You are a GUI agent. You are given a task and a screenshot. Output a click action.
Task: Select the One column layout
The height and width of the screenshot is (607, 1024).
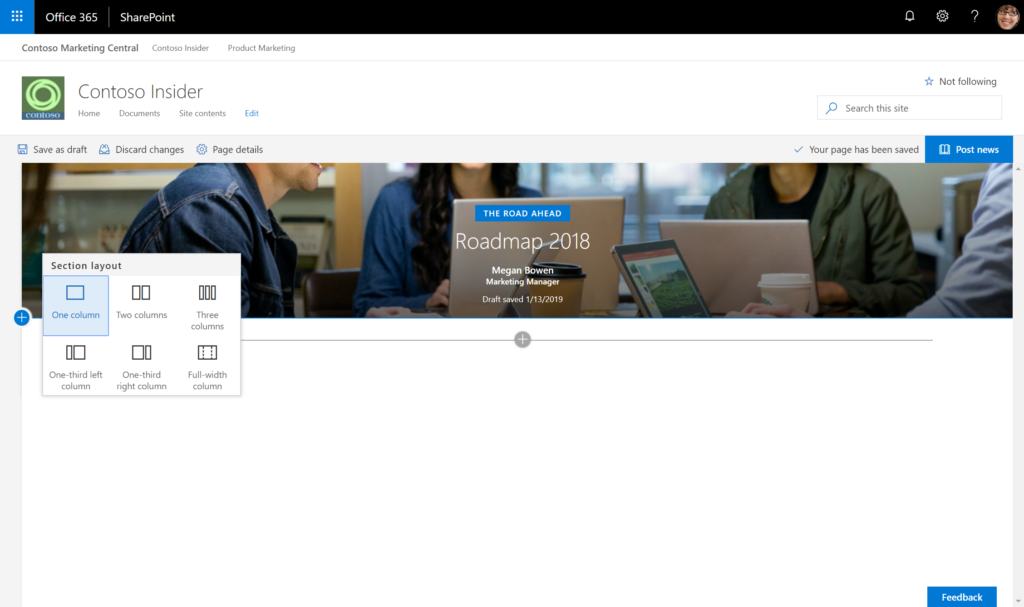point(76,305)
